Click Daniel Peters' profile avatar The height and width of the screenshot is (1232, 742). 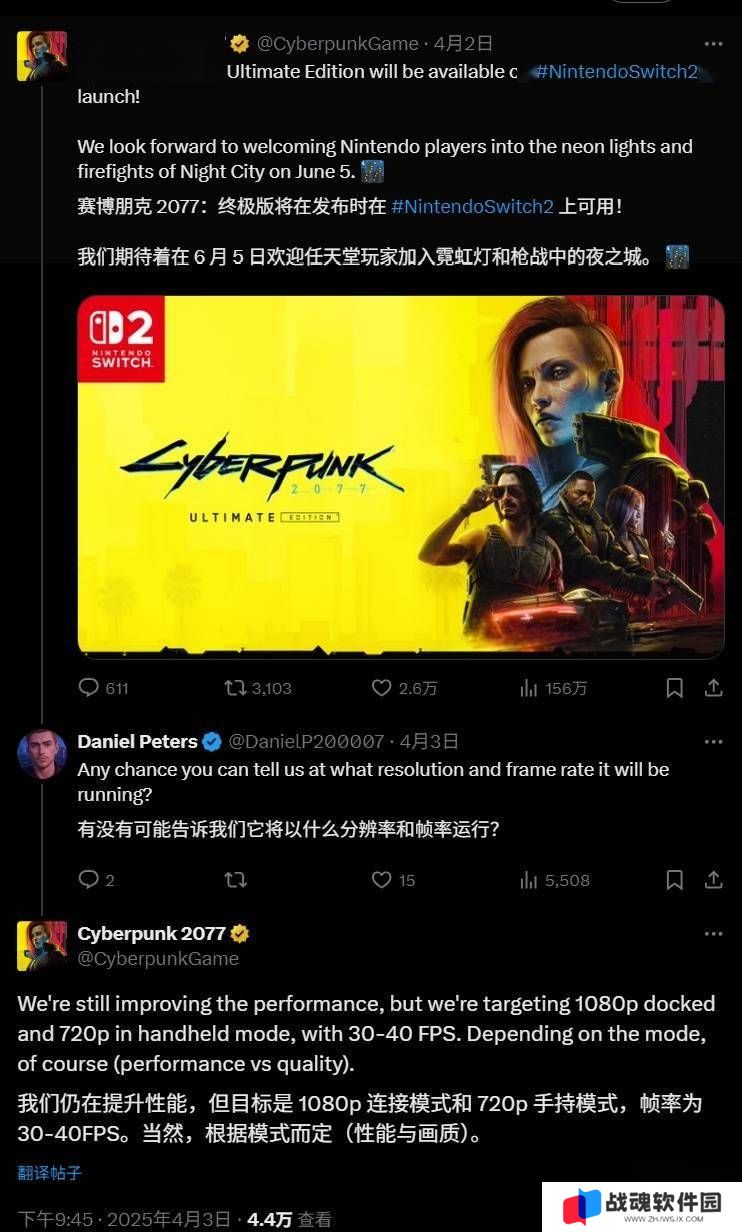(x=42, y=754)
